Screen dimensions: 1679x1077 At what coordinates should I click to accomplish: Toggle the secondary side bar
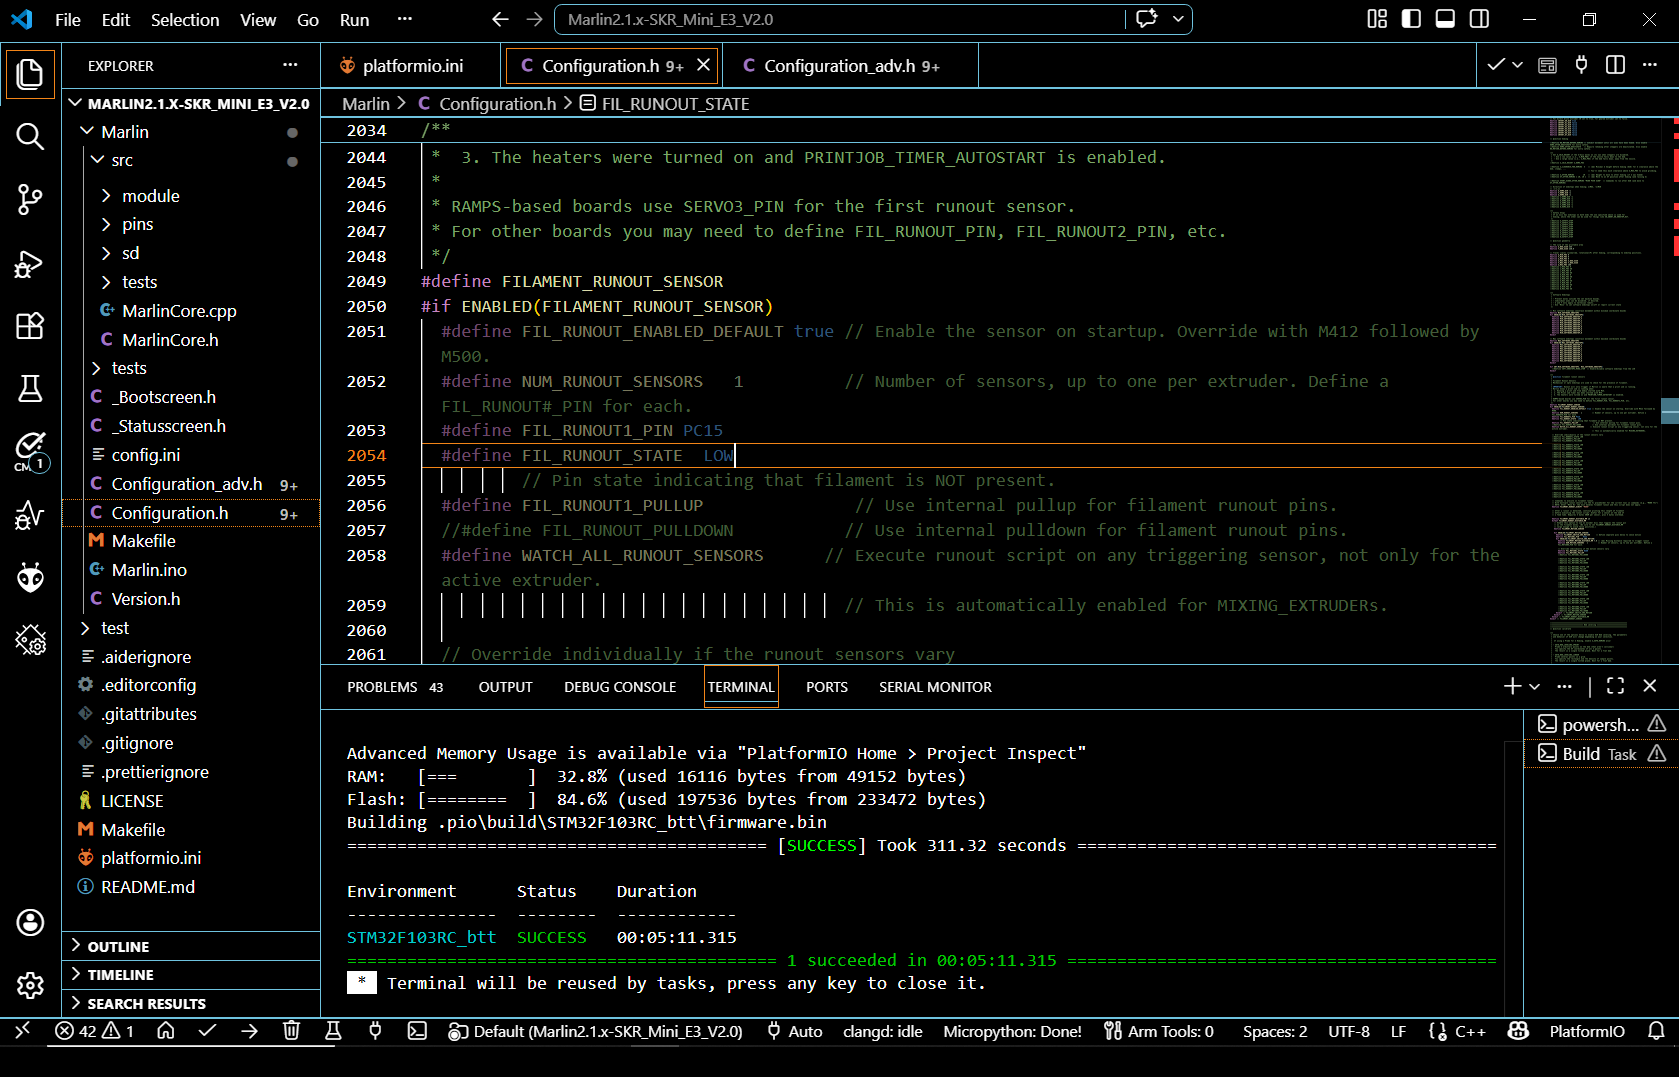1479,19
